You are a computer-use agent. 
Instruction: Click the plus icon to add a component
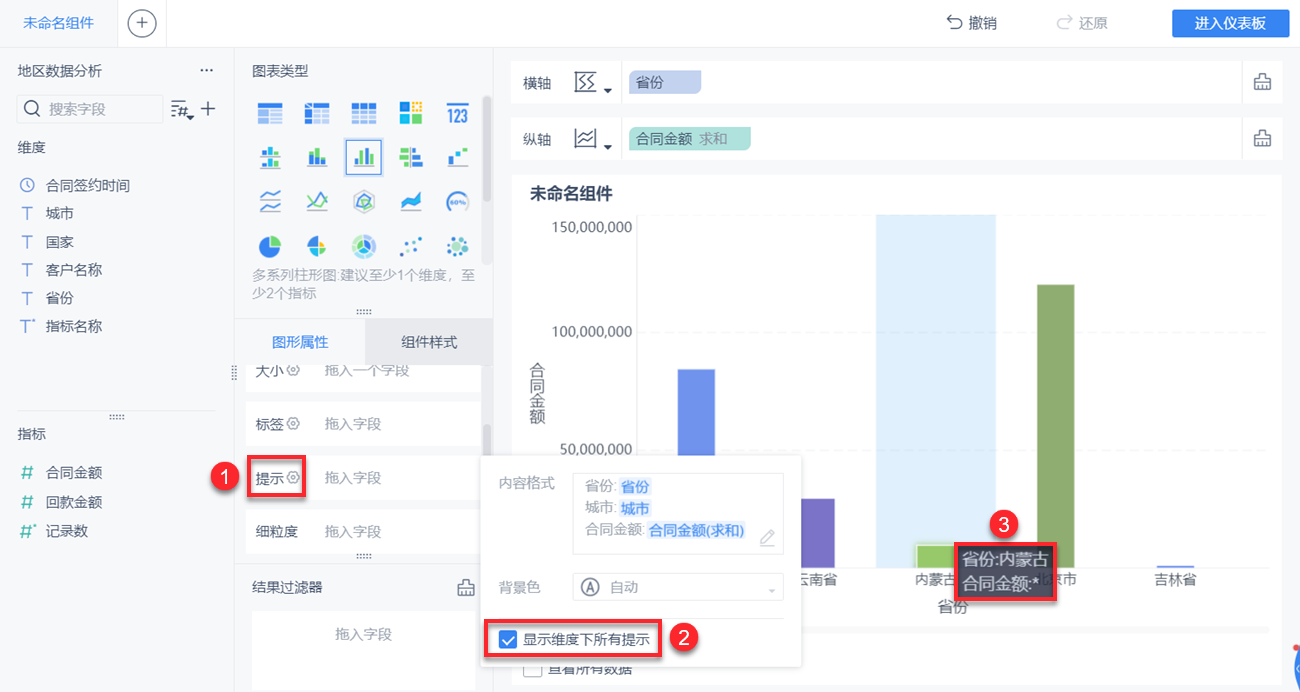coord(142,23)
